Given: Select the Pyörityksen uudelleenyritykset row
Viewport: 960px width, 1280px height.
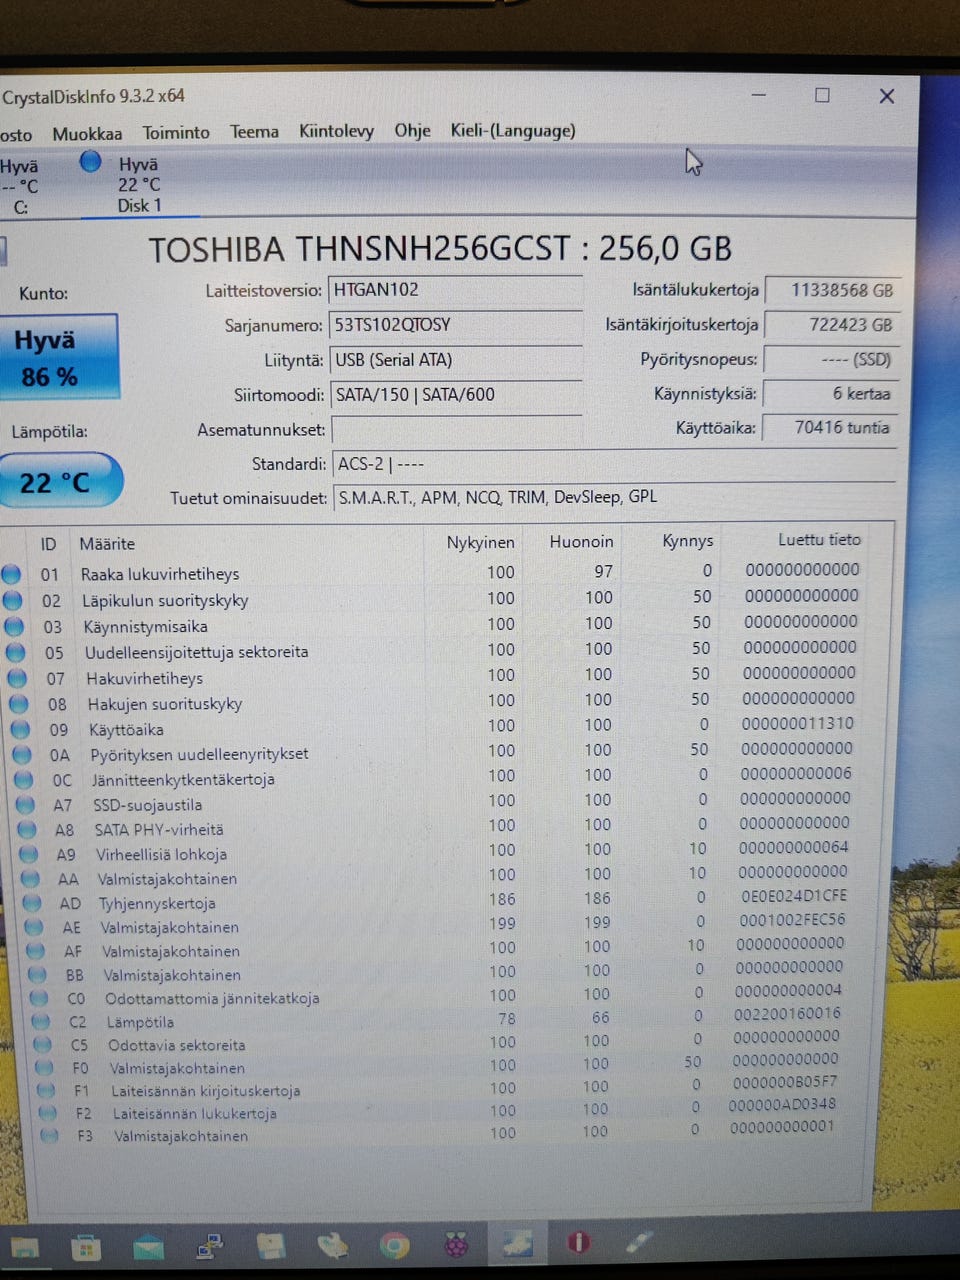Looking at the screenshot, I should (x=440, y=752).
